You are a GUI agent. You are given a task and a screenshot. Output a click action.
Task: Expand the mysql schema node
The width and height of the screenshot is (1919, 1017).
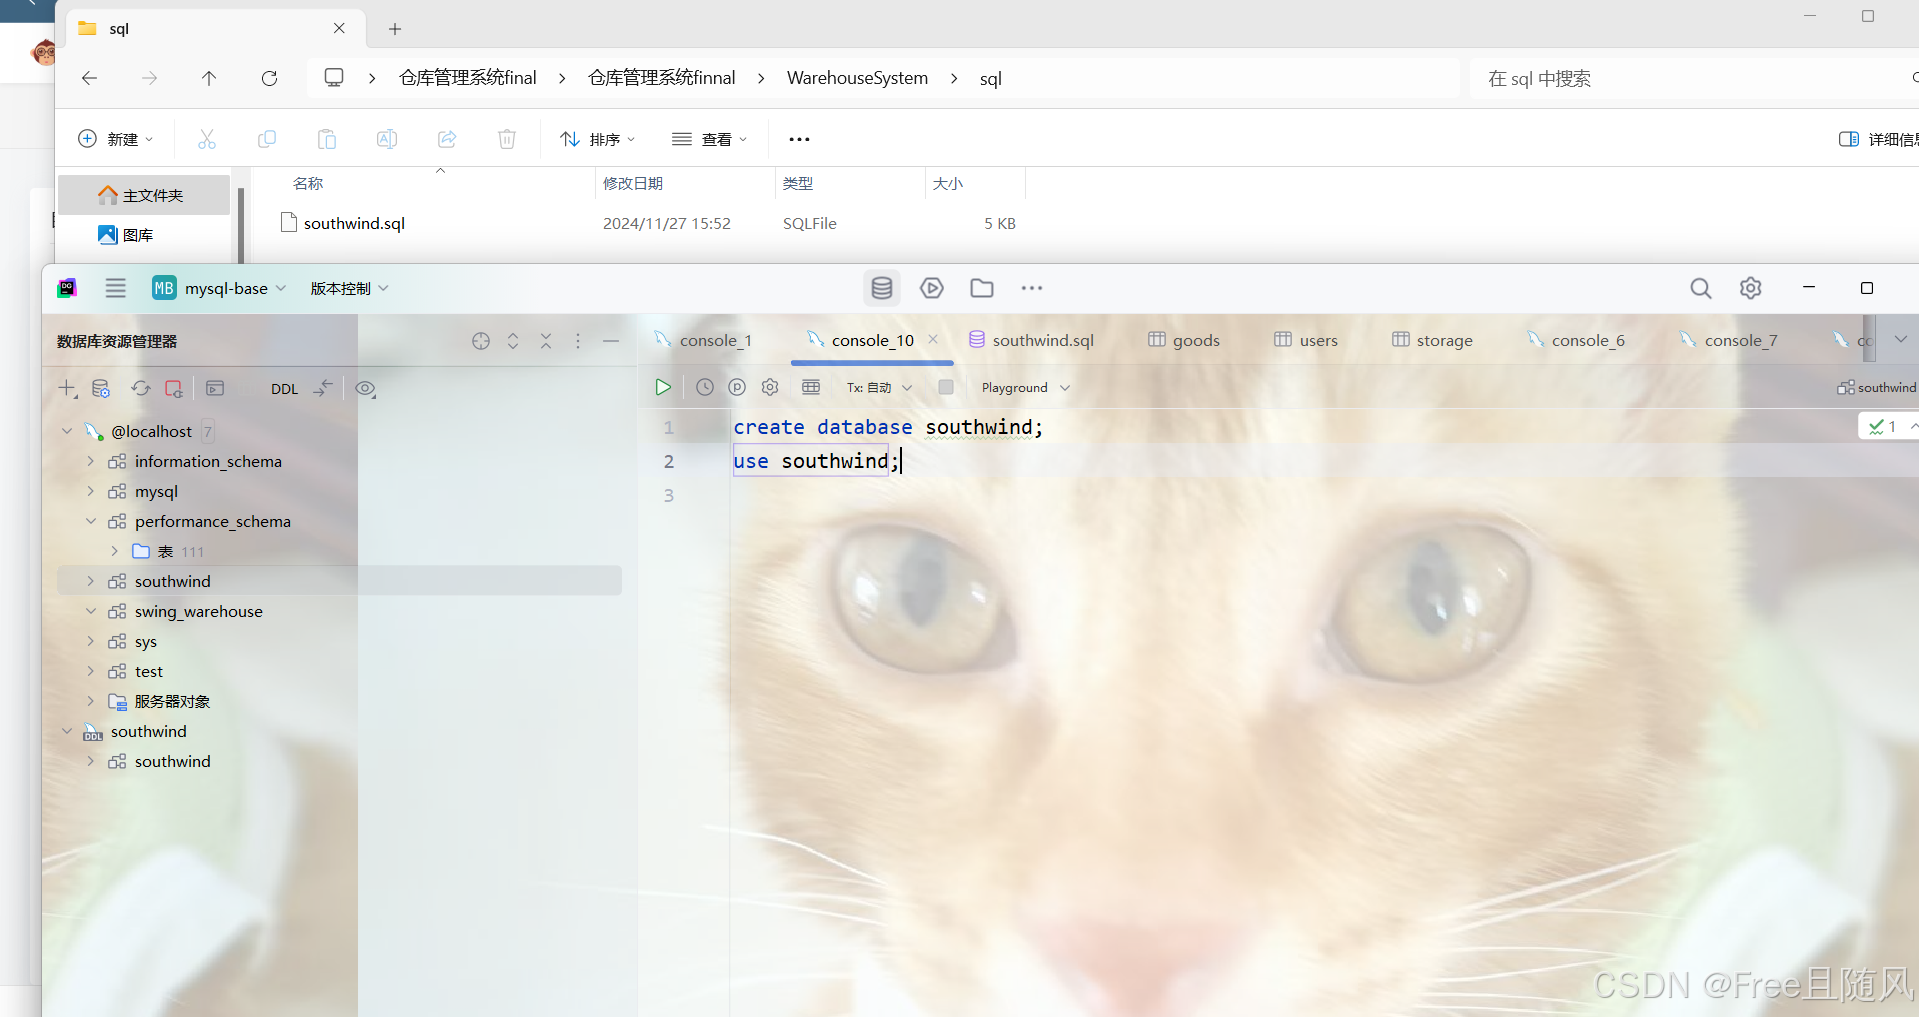coord(90,491)
